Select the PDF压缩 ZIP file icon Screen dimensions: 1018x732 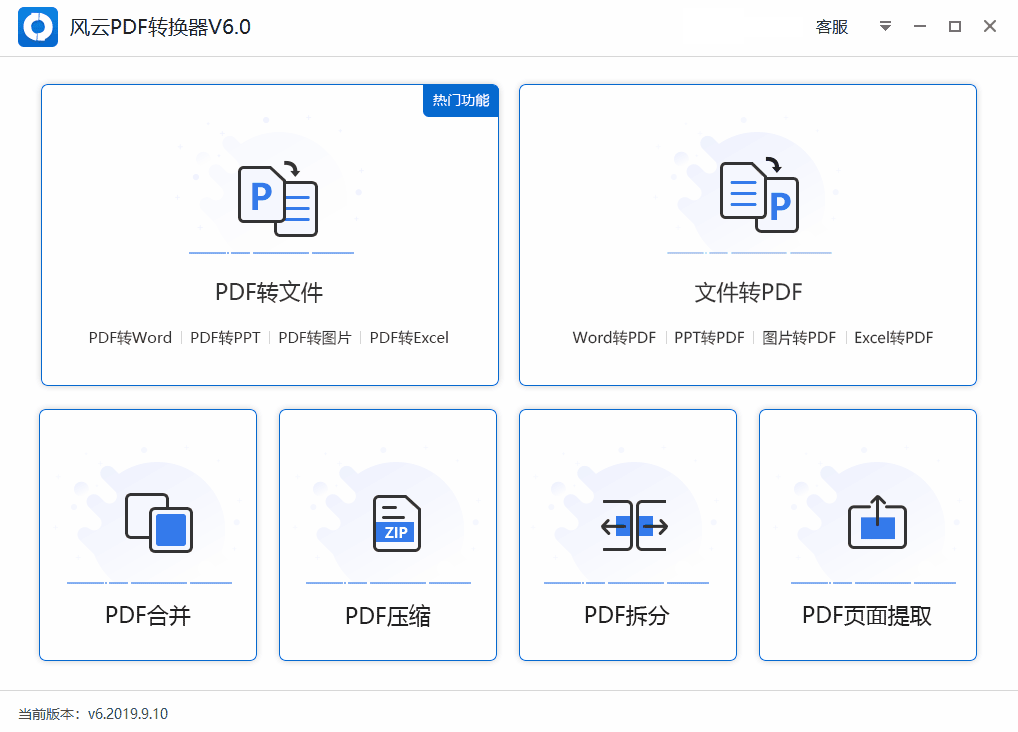(x=397, y=523)
